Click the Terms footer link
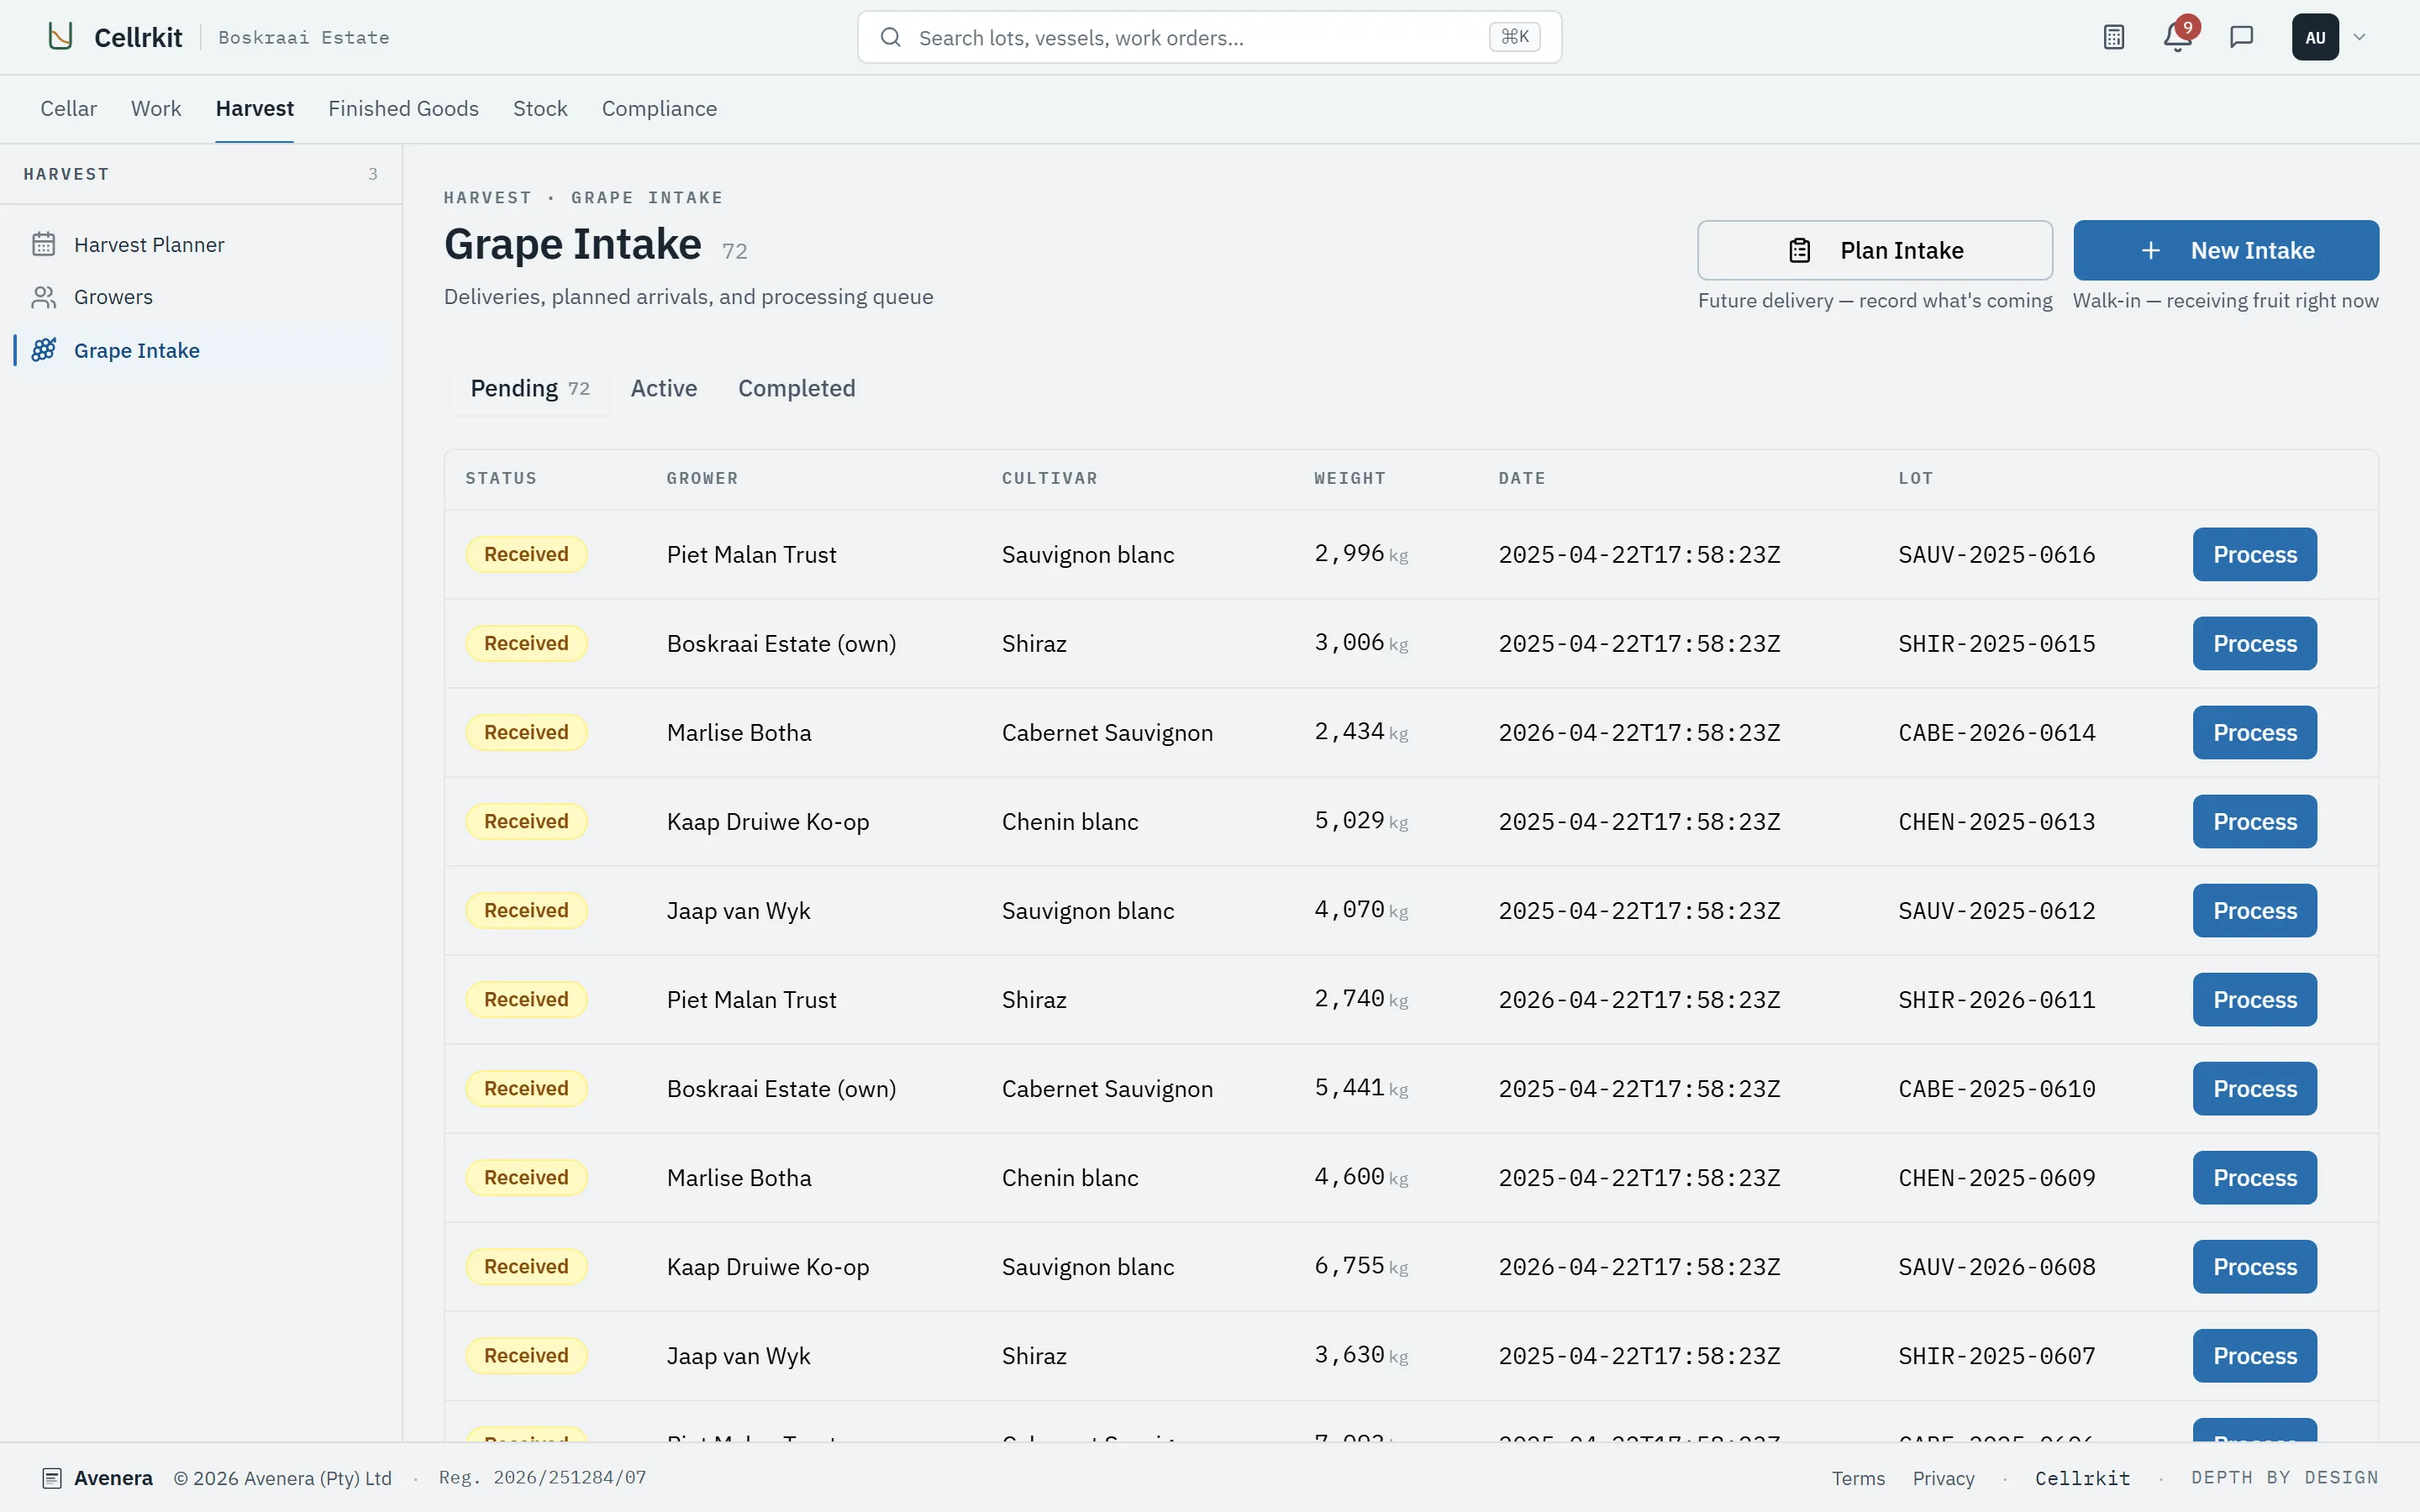The height and width of the screenshot is (1512, 2420). [x=1858, y=1478]
